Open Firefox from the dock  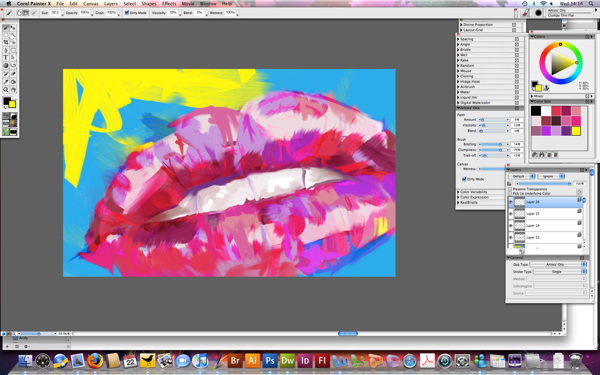[95, 360]
